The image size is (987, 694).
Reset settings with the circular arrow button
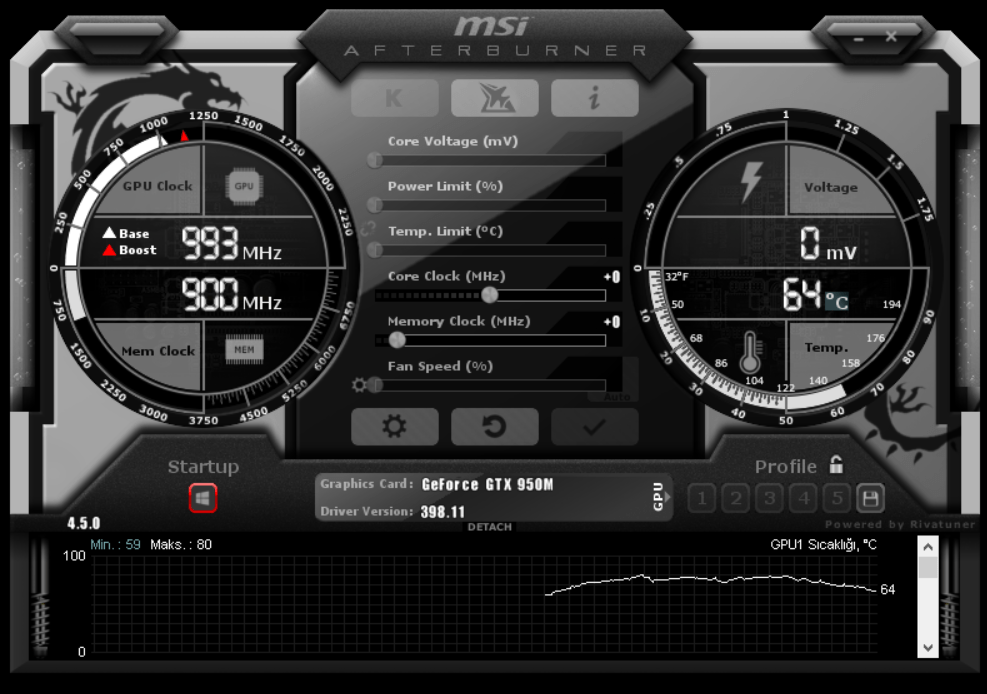(x=495, y=427)
